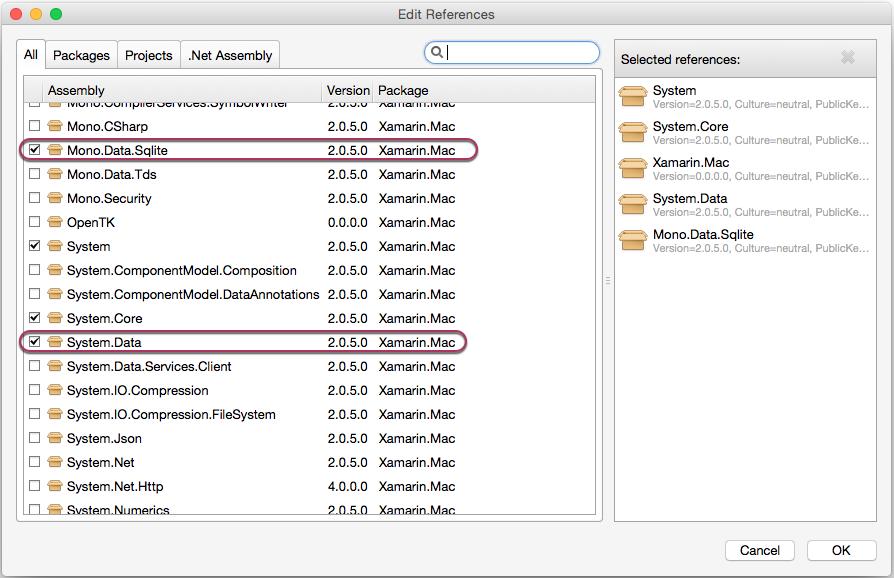The image size is (894, 578).
Task: Select System.IO.Compression.FileSystem assembly name
Action: 171,414
